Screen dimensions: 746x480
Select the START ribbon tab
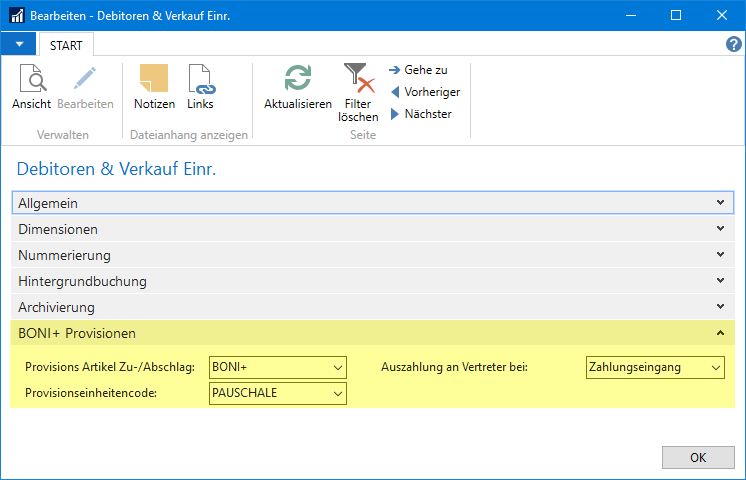coord(67,45)
